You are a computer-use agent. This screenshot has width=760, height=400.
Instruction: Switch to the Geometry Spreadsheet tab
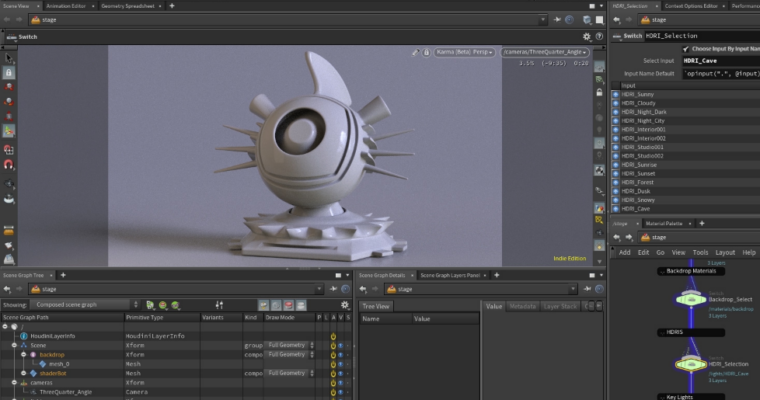(129, 5)
